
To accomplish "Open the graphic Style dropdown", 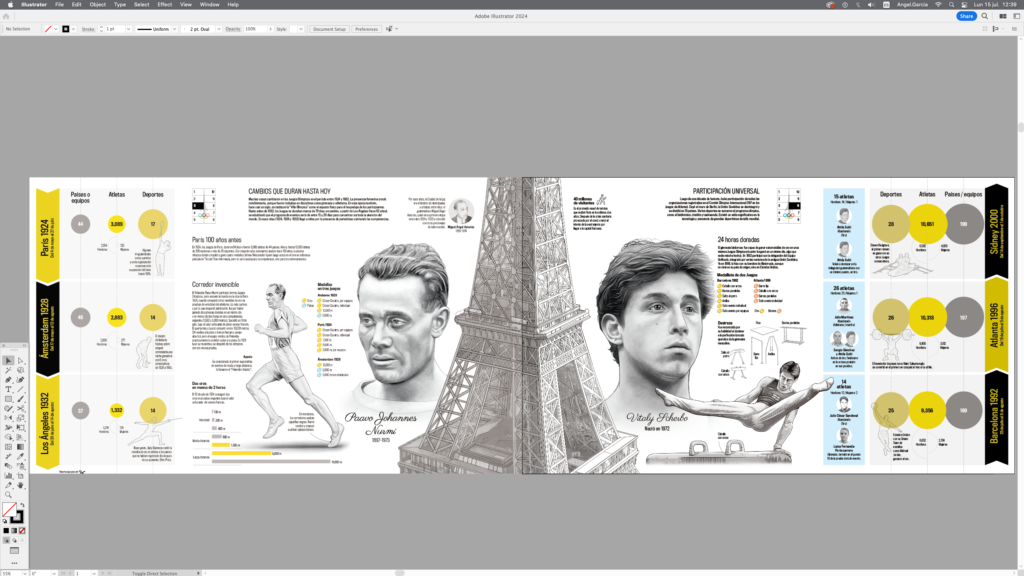I will click(300, 29).
